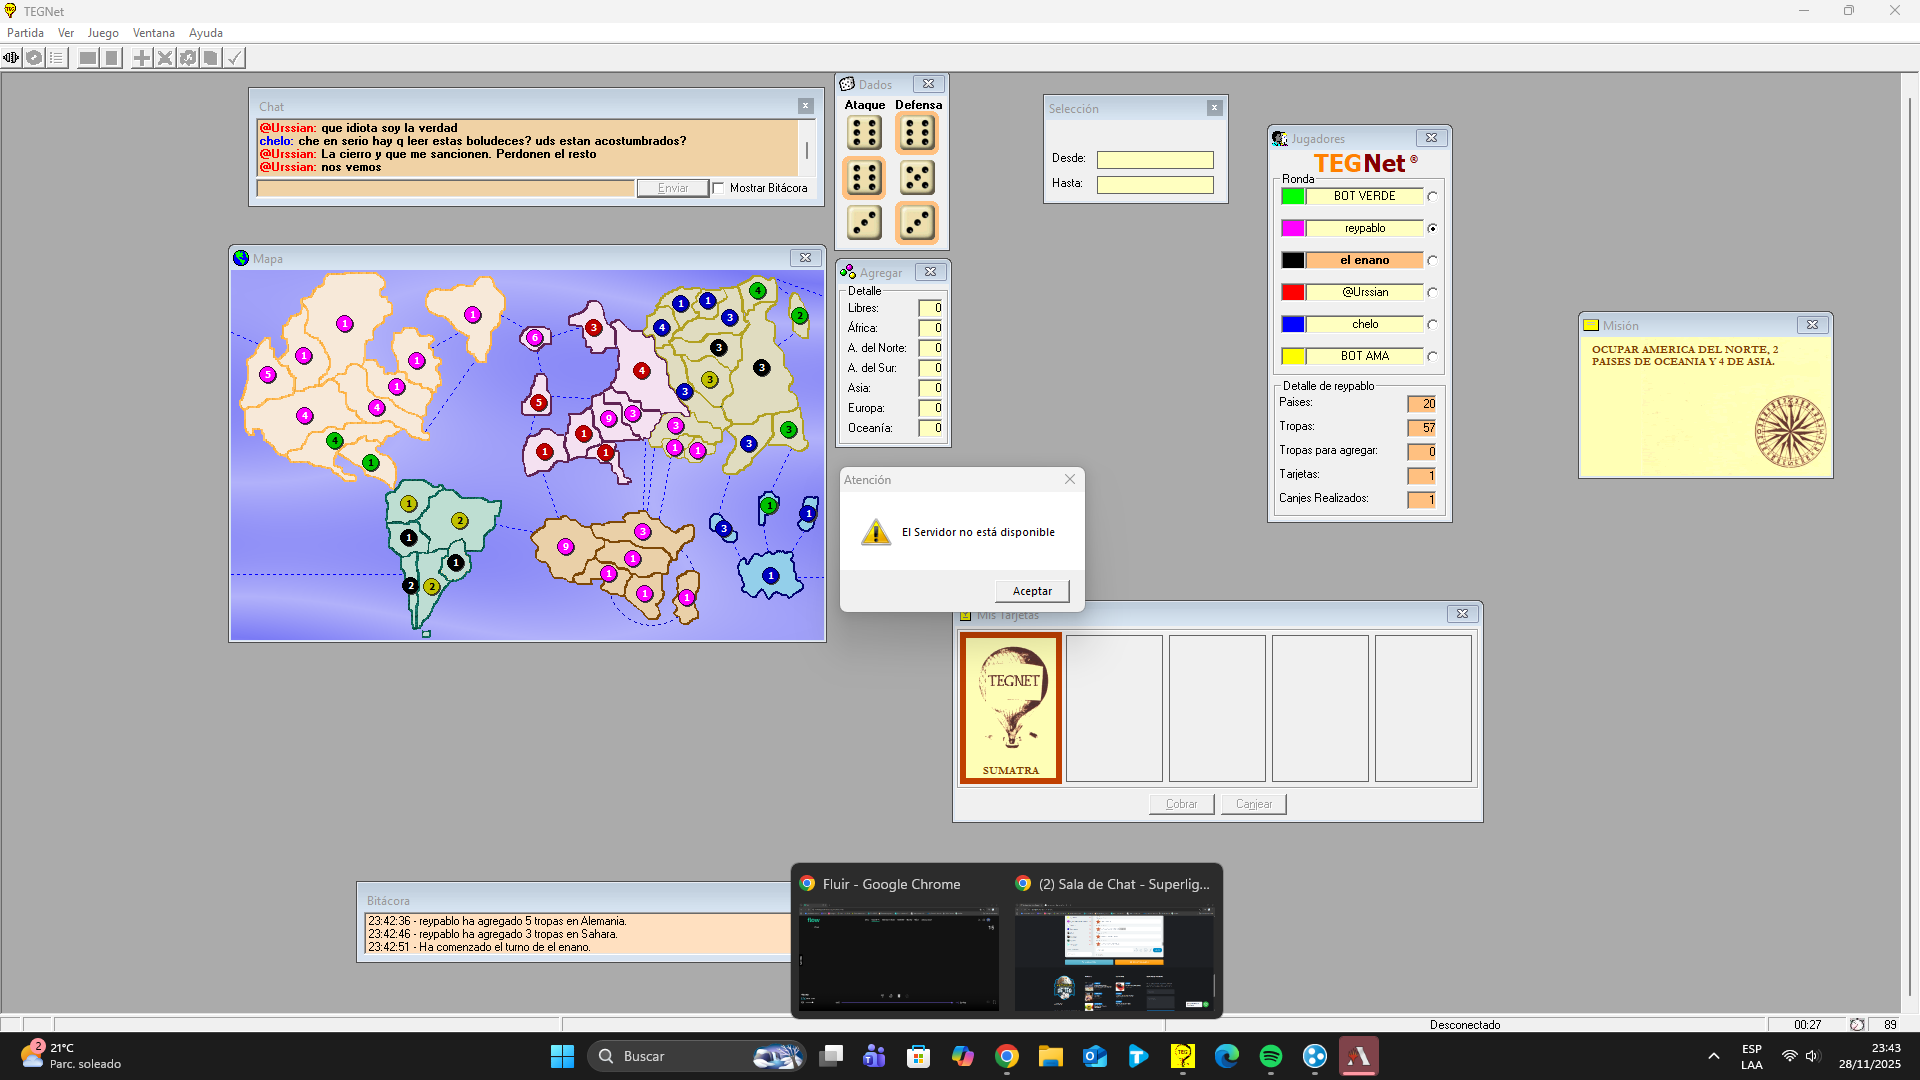Select the BOT VERDE radio button

coord(1432,197)
